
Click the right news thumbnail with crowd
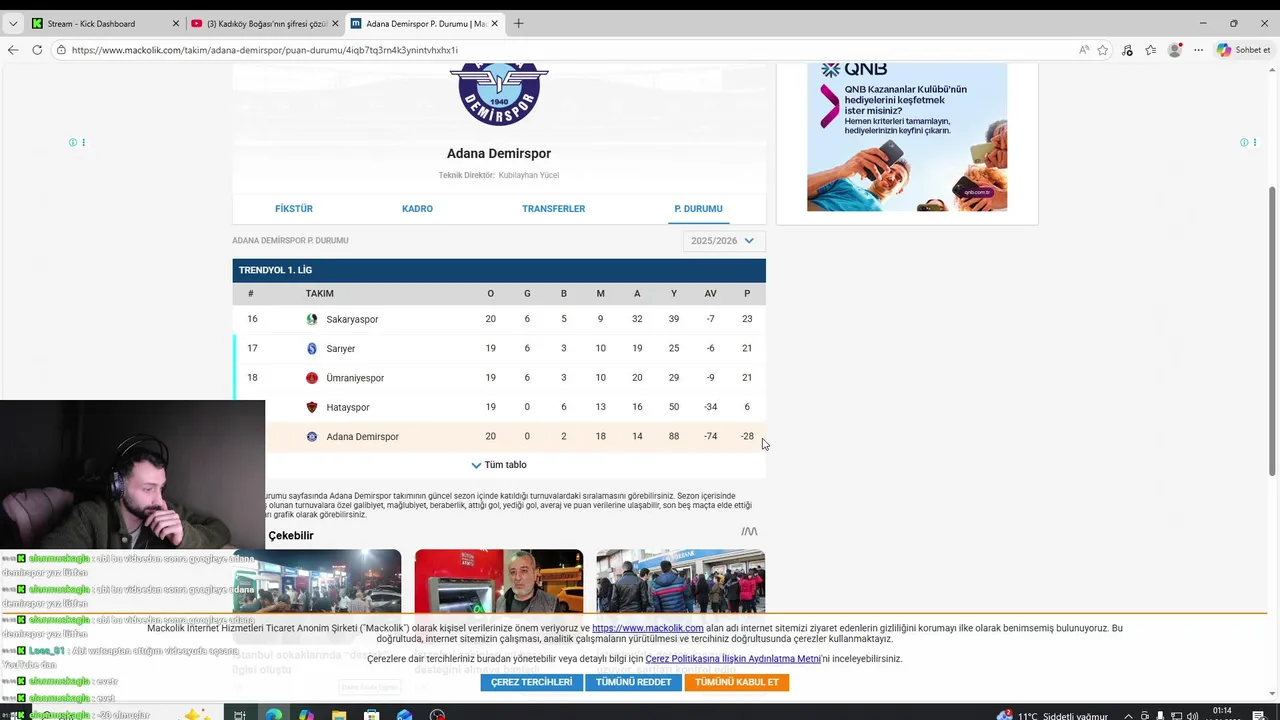681,581
